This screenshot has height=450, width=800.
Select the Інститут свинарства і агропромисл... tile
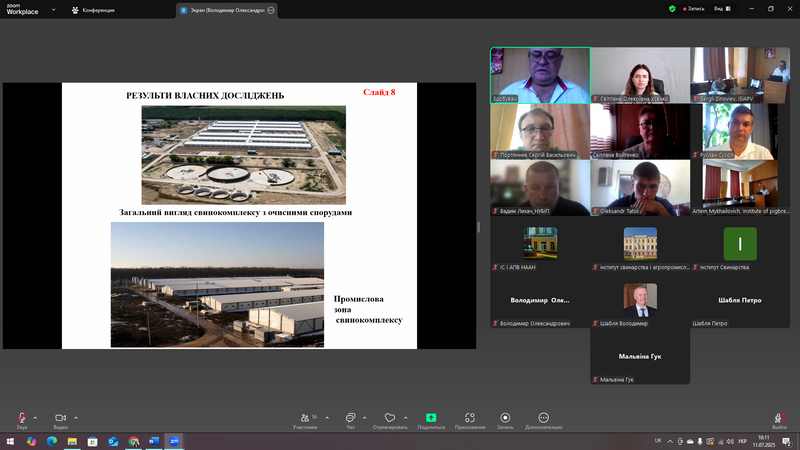pyautogui.click(x=640, y=244)
